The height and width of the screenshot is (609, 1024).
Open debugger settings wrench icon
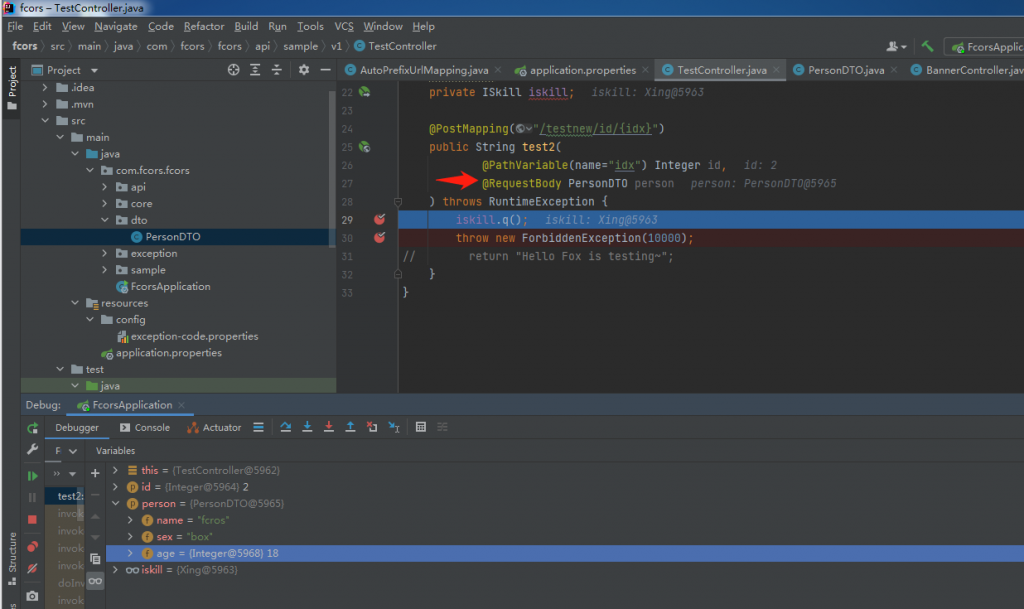(32, 449)
